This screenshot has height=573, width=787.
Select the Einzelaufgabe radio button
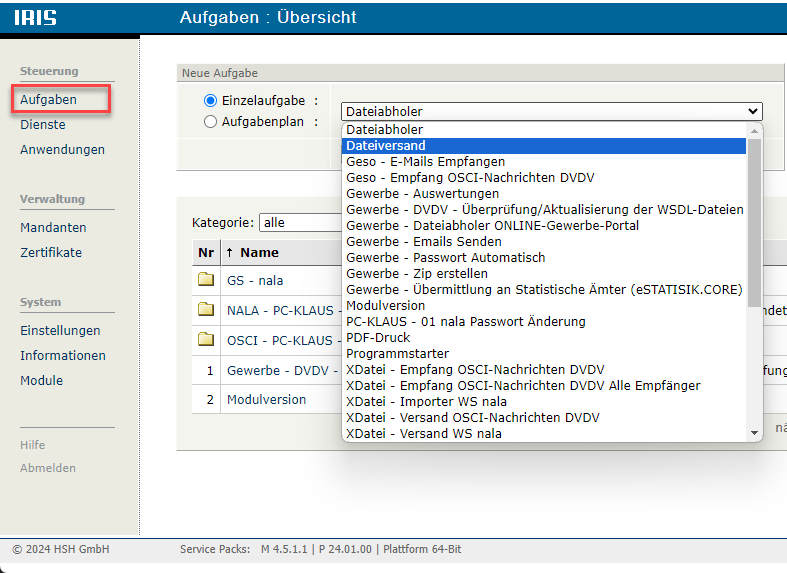click(x=210, y=101)
